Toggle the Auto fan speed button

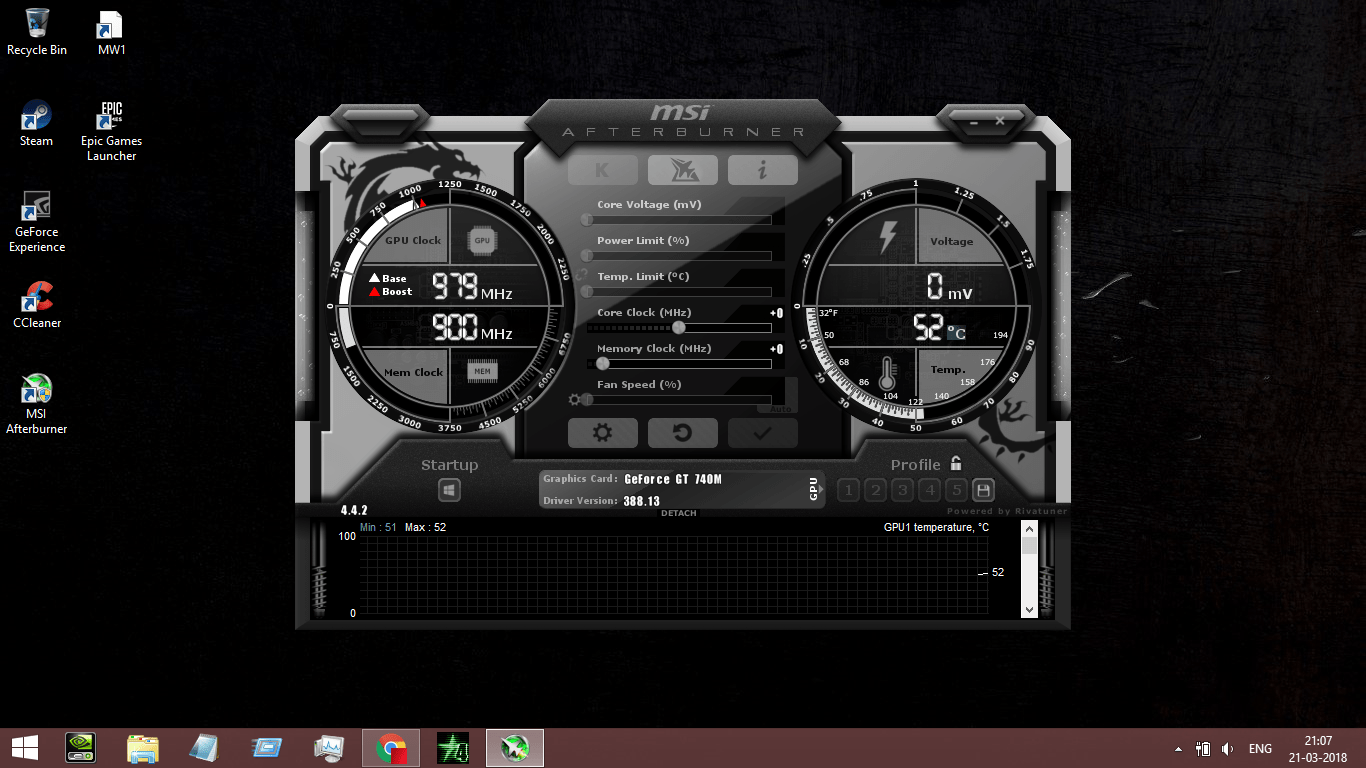click(x=777, y=408)
